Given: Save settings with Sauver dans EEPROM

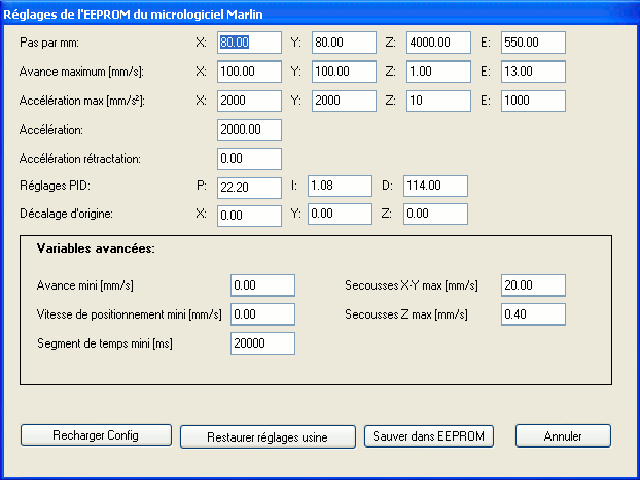Looking at the screenshot, I should point(428,436).
